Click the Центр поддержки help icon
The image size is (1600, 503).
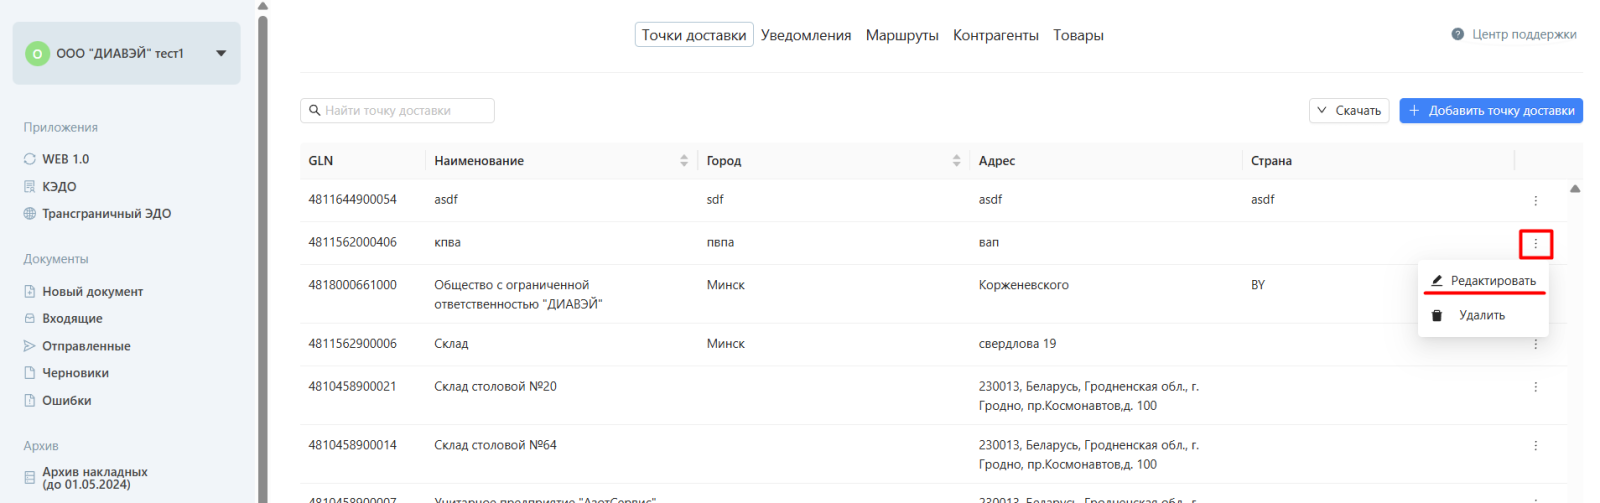point(1457,35)
